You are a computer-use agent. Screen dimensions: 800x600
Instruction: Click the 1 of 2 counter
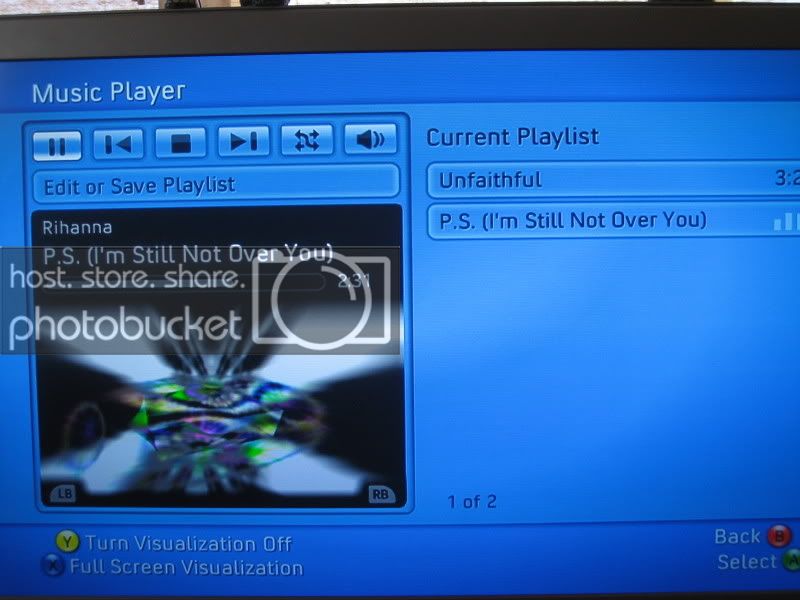pos(472,502)
